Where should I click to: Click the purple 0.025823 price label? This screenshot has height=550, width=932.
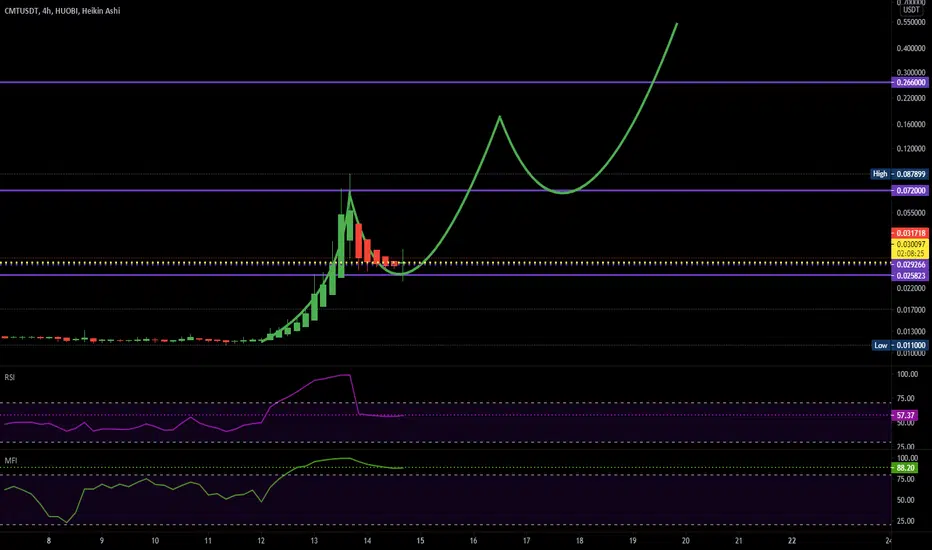pyautogui.click(x=911, y=276)
